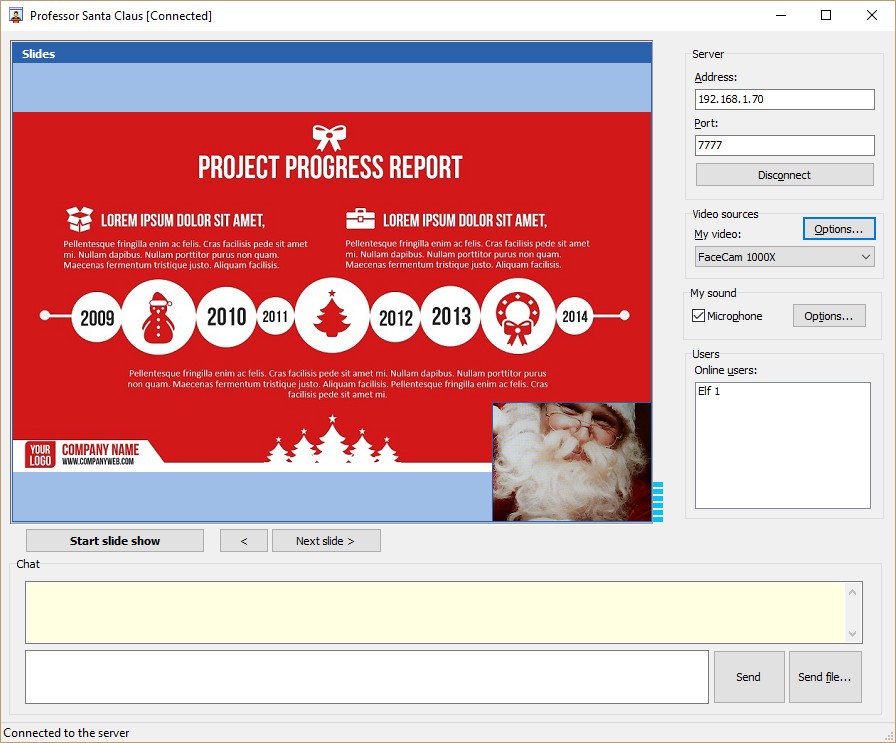The width and height of the screenshot is (896, 743).
Task: Click the briefcase icon on the slide
Action: [360, 219]
